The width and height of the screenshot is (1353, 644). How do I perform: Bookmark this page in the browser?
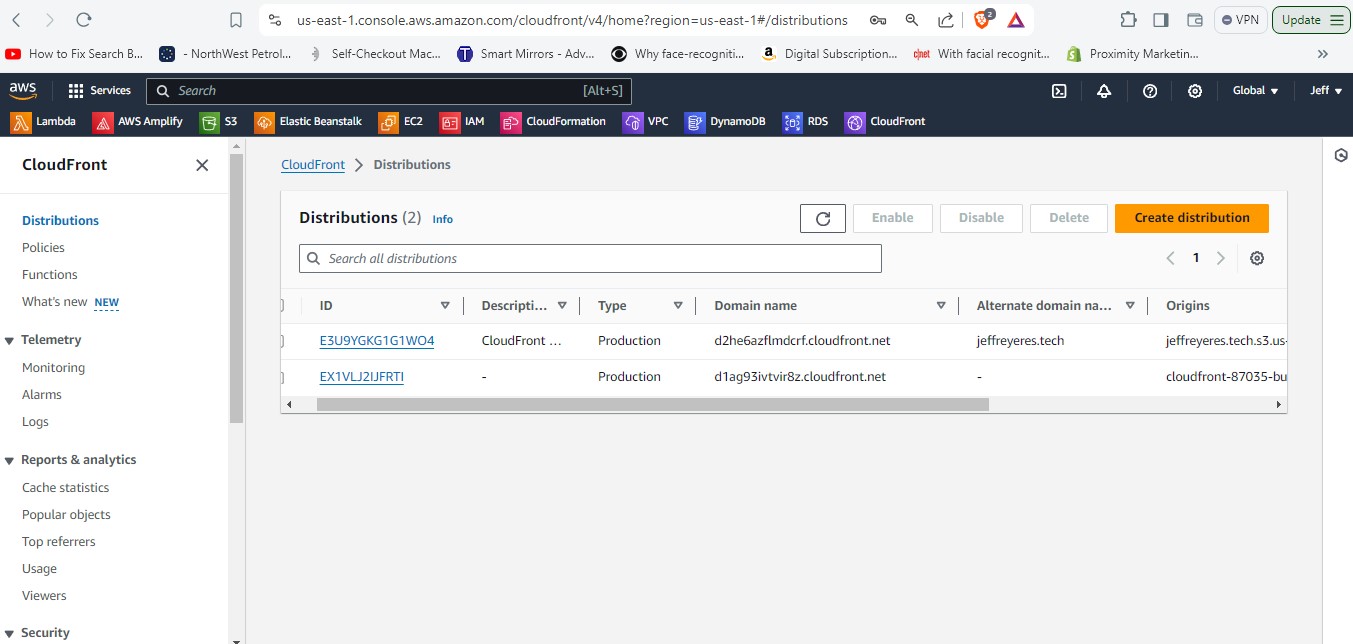click(236, 20)
